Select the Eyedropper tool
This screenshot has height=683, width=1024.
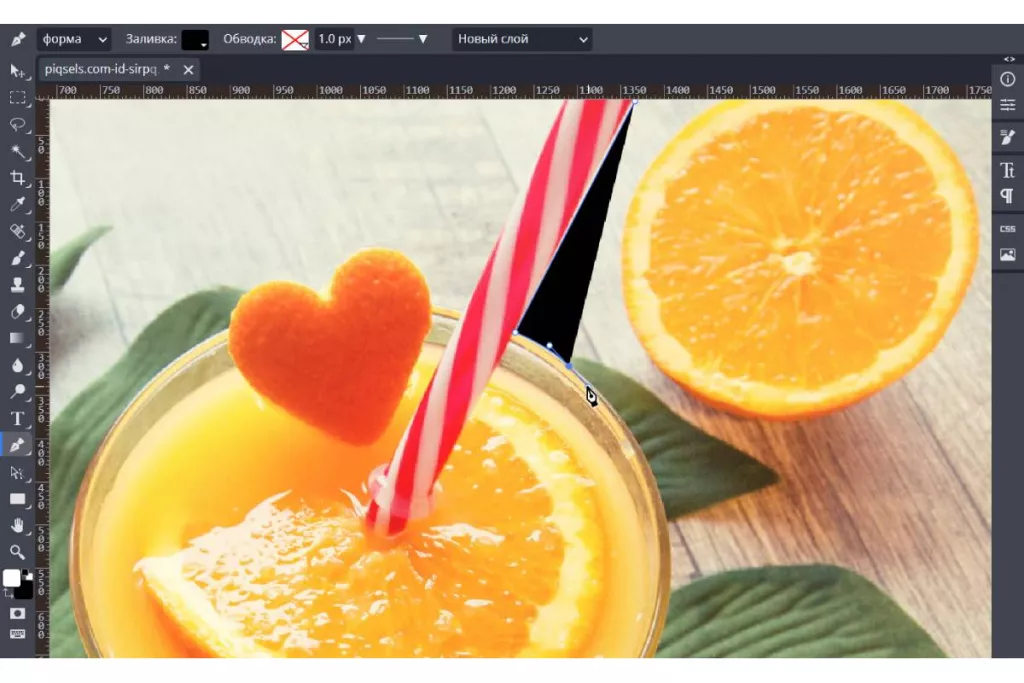(x=17, y=204)
